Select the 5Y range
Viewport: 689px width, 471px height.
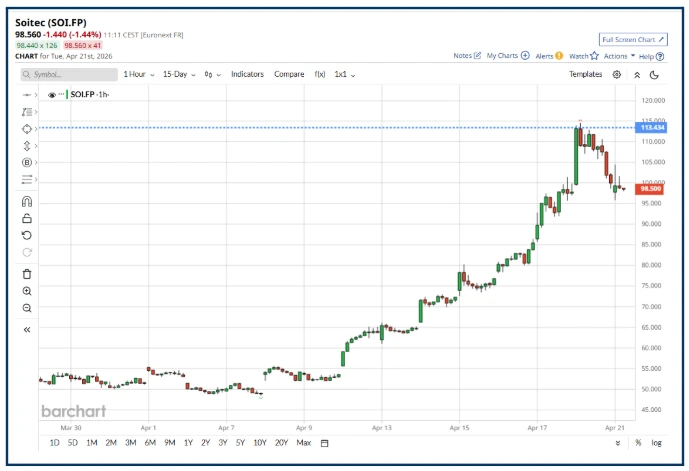coord(240,443)
